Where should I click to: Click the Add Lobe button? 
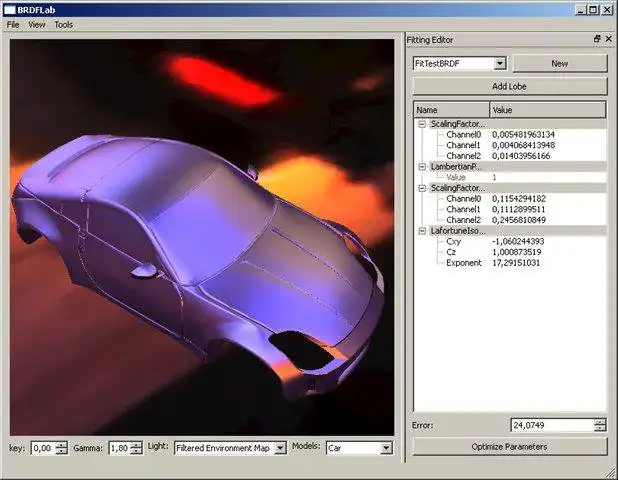coord(509,86)
